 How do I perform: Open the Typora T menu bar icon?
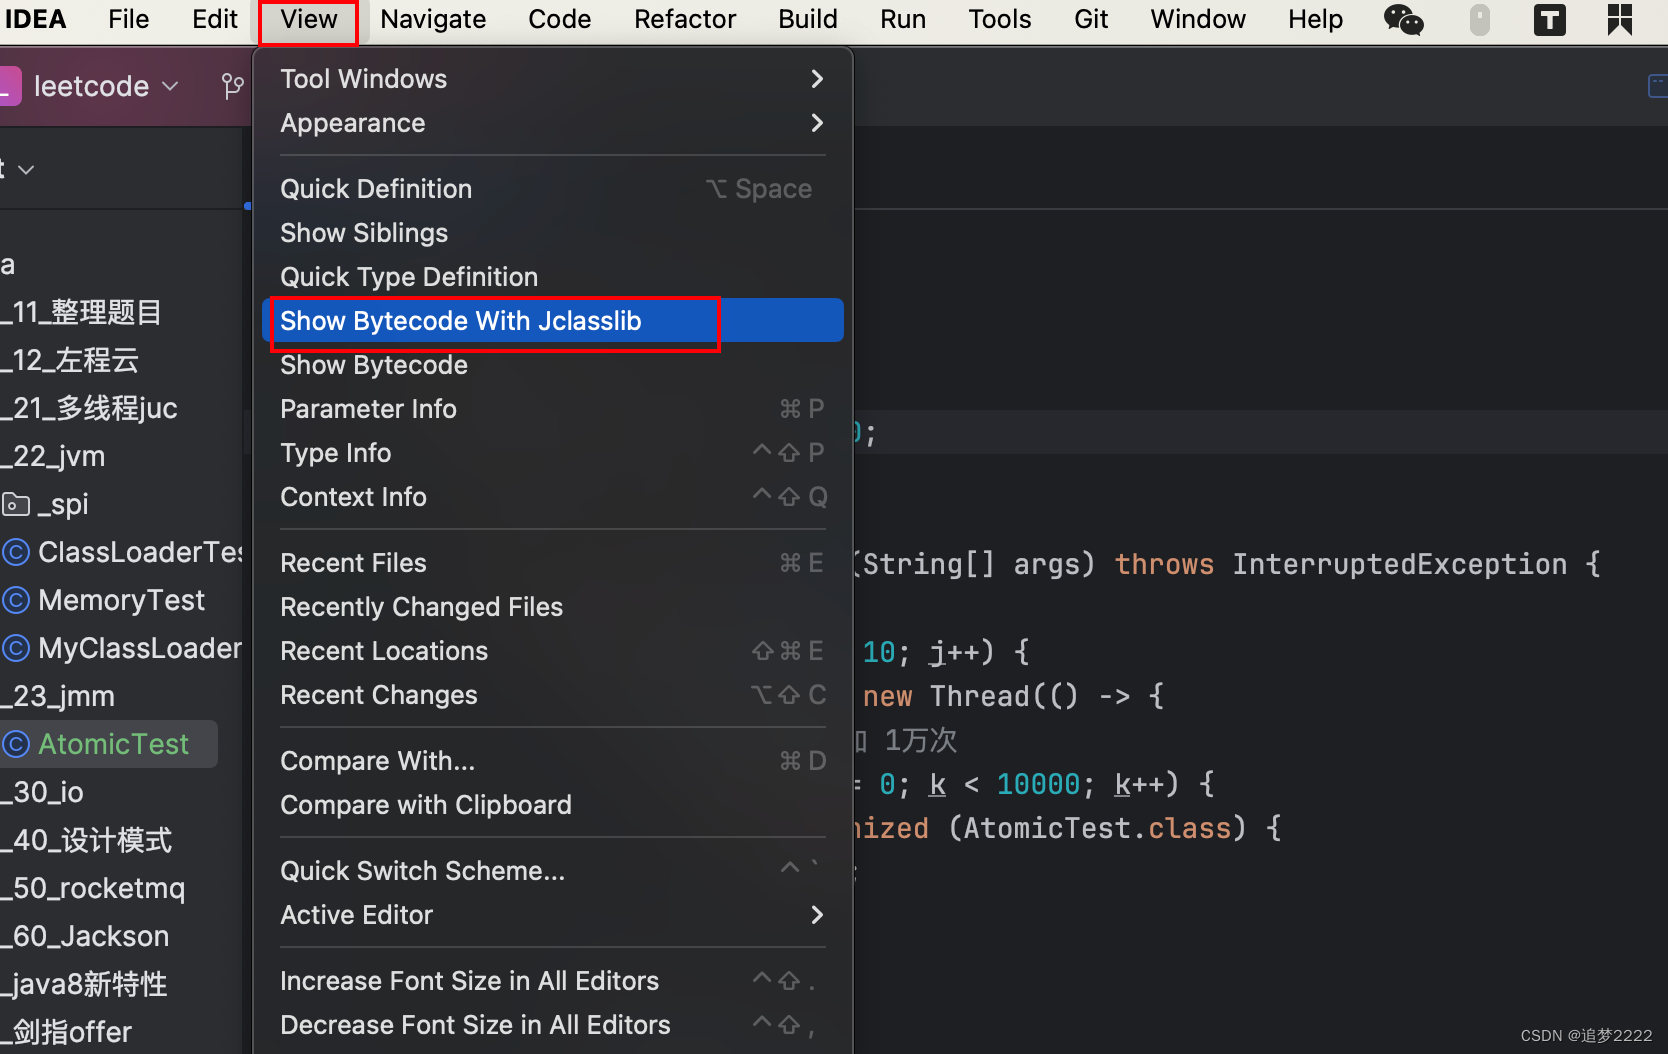coord(1549,20)
